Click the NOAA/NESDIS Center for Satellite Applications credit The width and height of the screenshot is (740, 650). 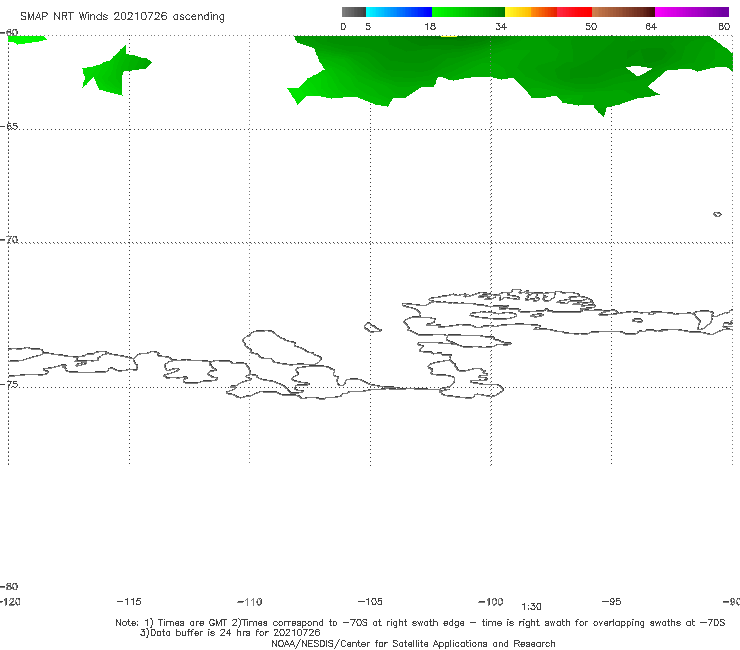pos(413,643)
